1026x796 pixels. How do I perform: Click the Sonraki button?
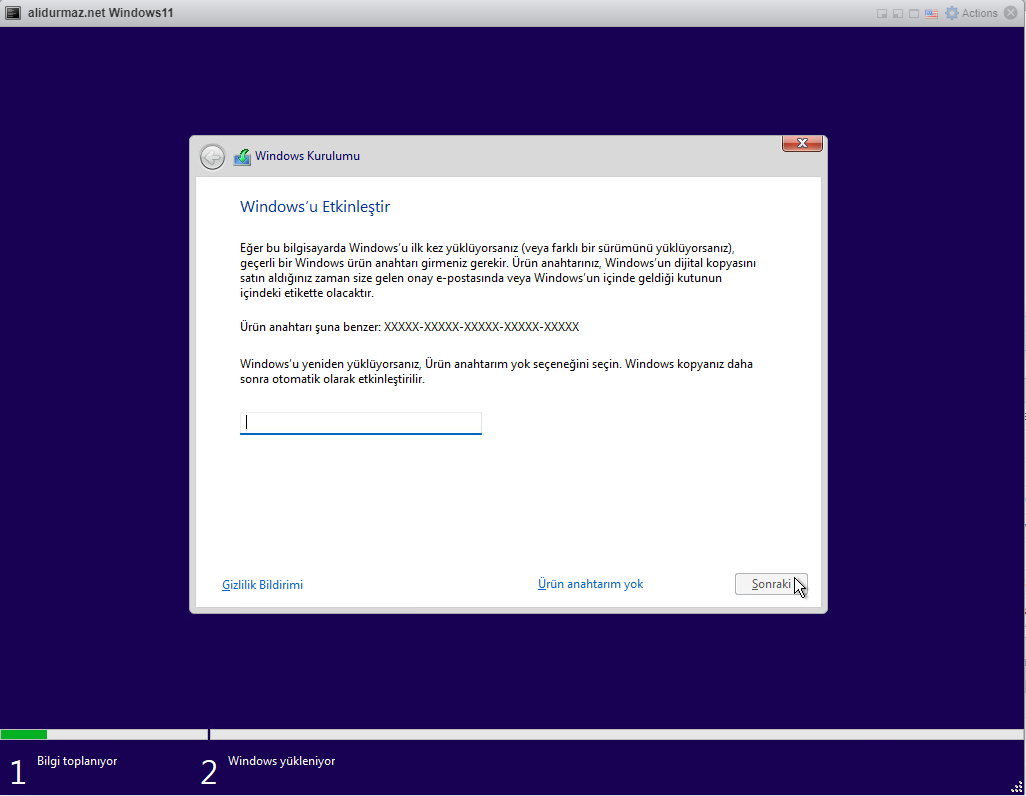pos(771,584)
